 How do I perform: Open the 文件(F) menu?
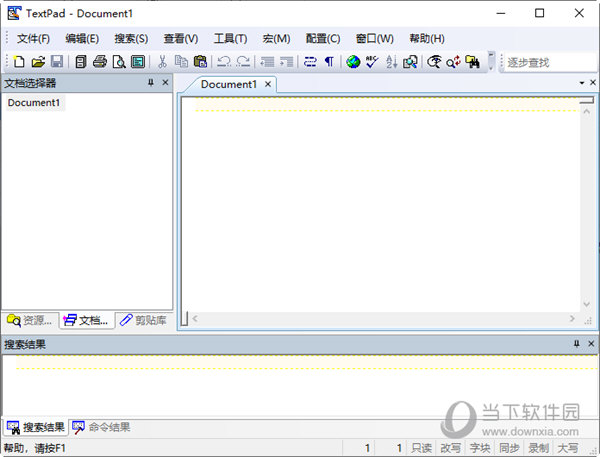pos(33,38)
